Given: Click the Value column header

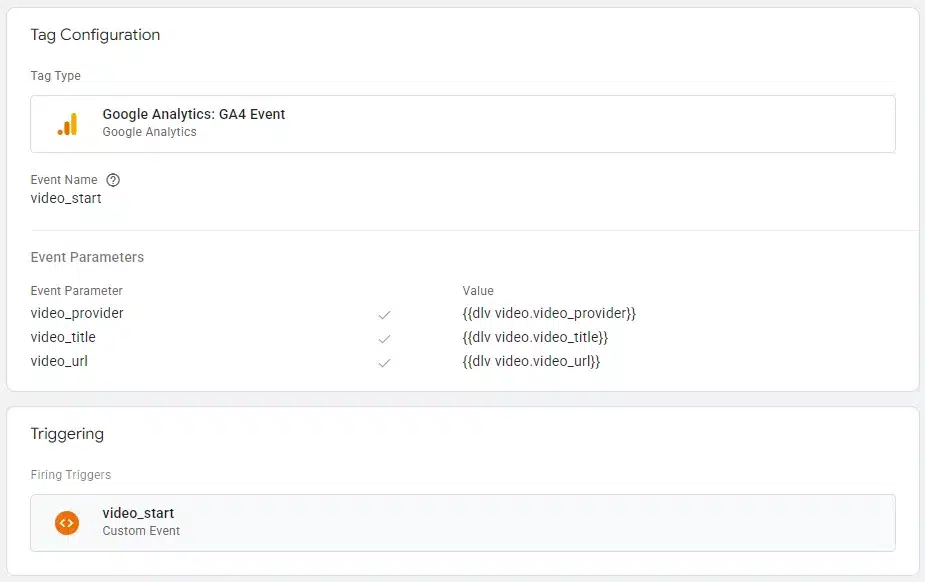Looking at the screenshot, I should coord(476,290).
